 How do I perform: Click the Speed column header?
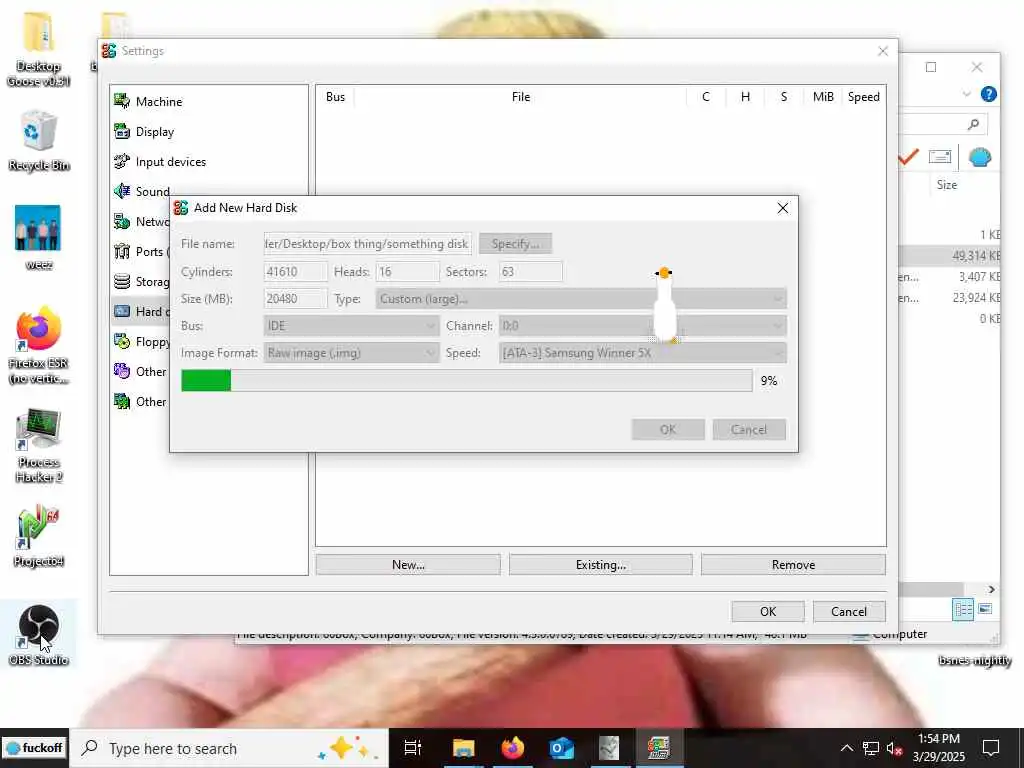coord(863,97)
